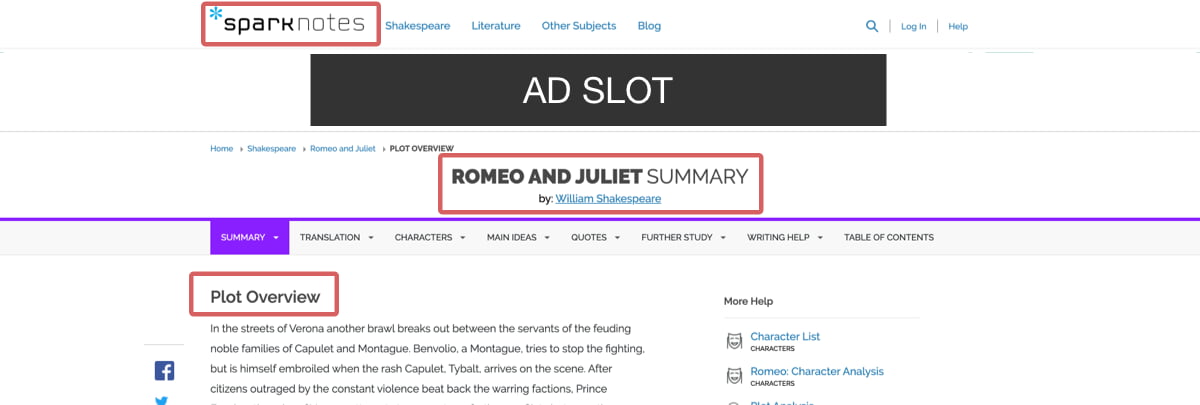1200x405 pixels.
Task: Open the search magnifier icon
Action: pyautogui.click(x=872, y=26)
